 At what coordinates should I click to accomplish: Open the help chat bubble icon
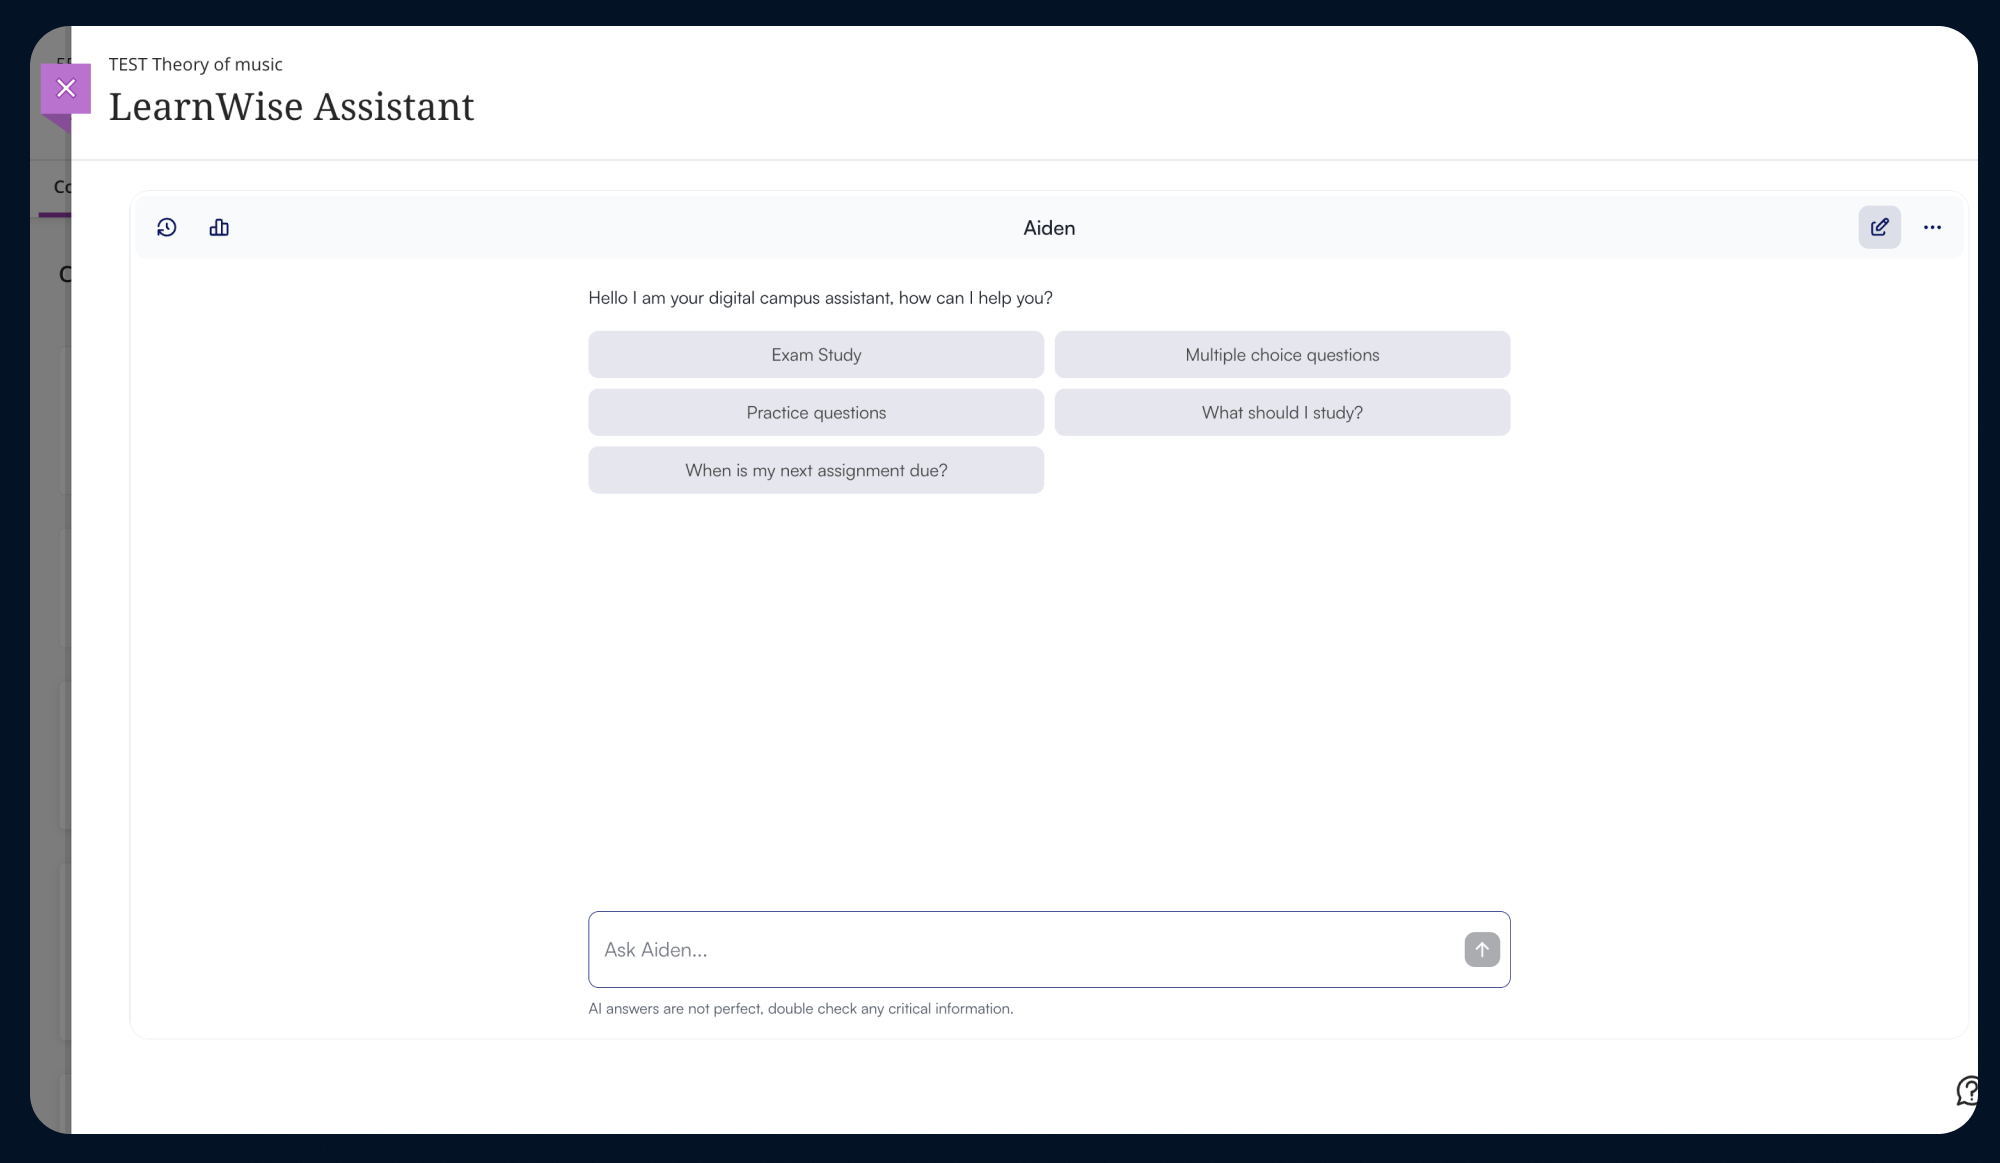[x=1967, y=1090]
